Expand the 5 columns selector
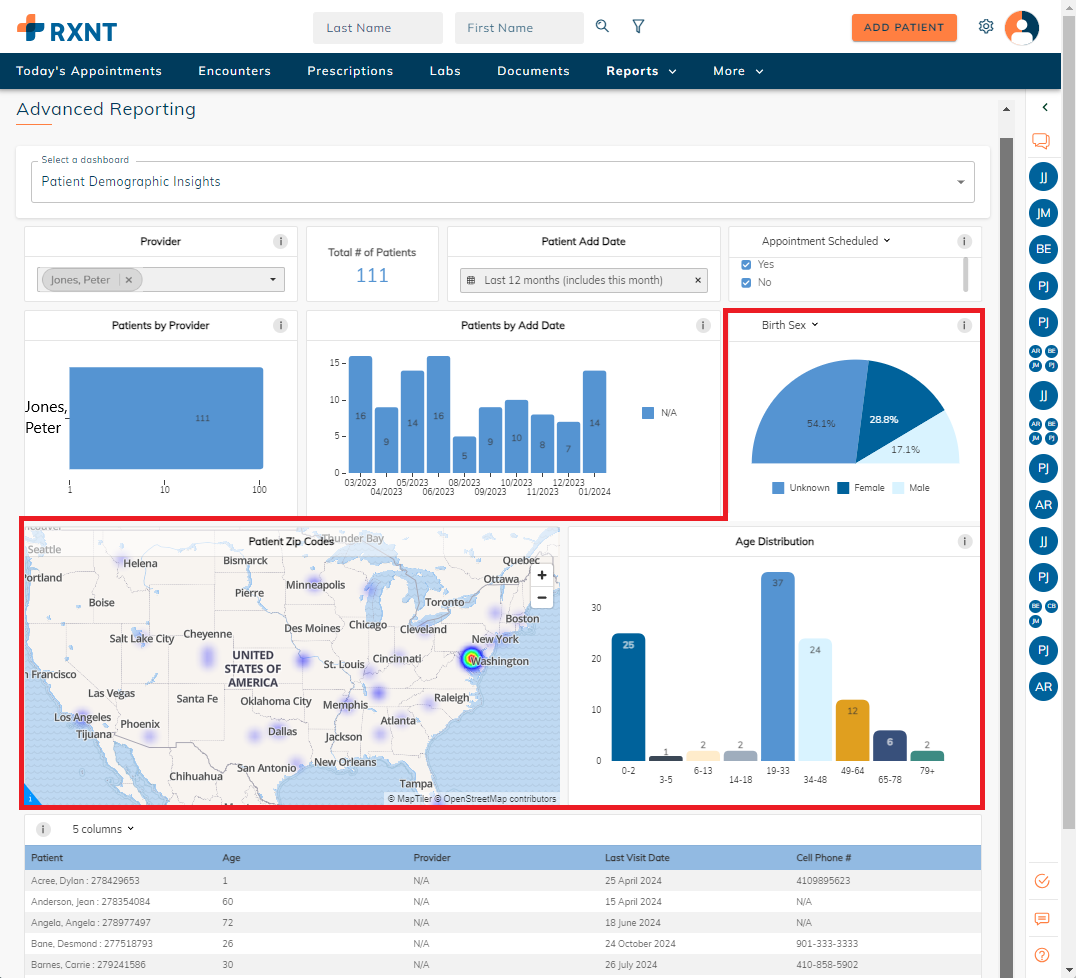This screenshot has width=1076, height=978. pyautogui.click(x=103, y=829)
